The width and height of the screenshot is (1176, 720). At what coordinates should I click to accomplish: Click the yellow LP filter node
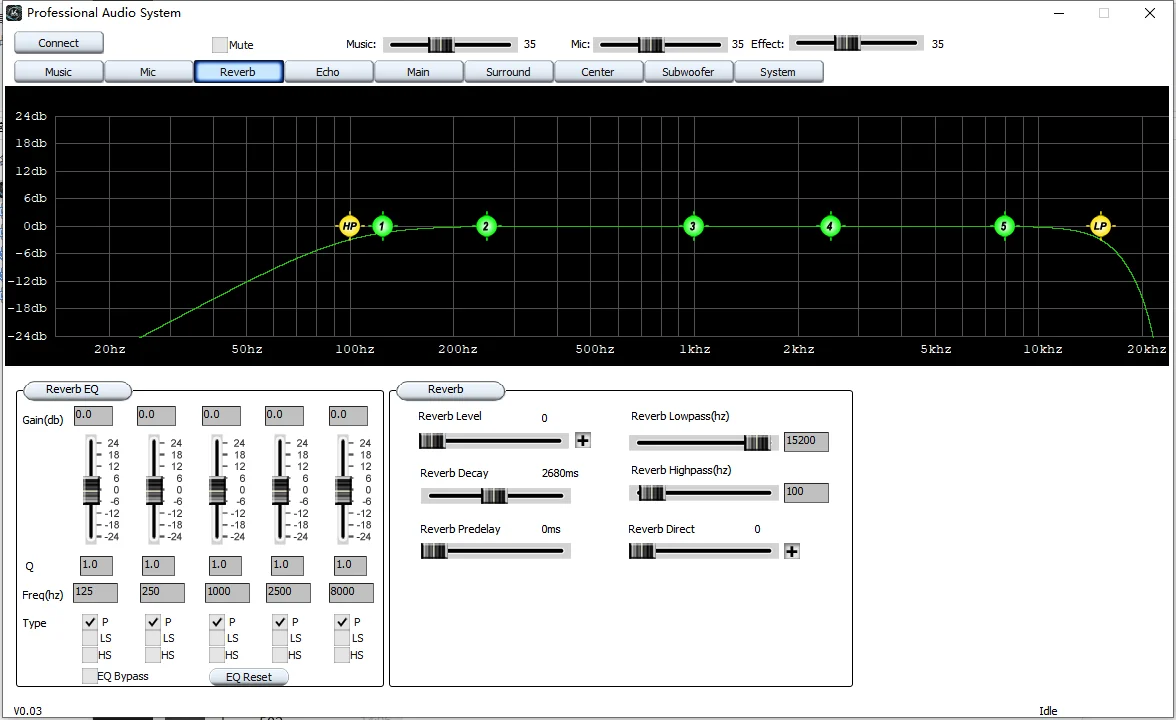(1100, 227)
